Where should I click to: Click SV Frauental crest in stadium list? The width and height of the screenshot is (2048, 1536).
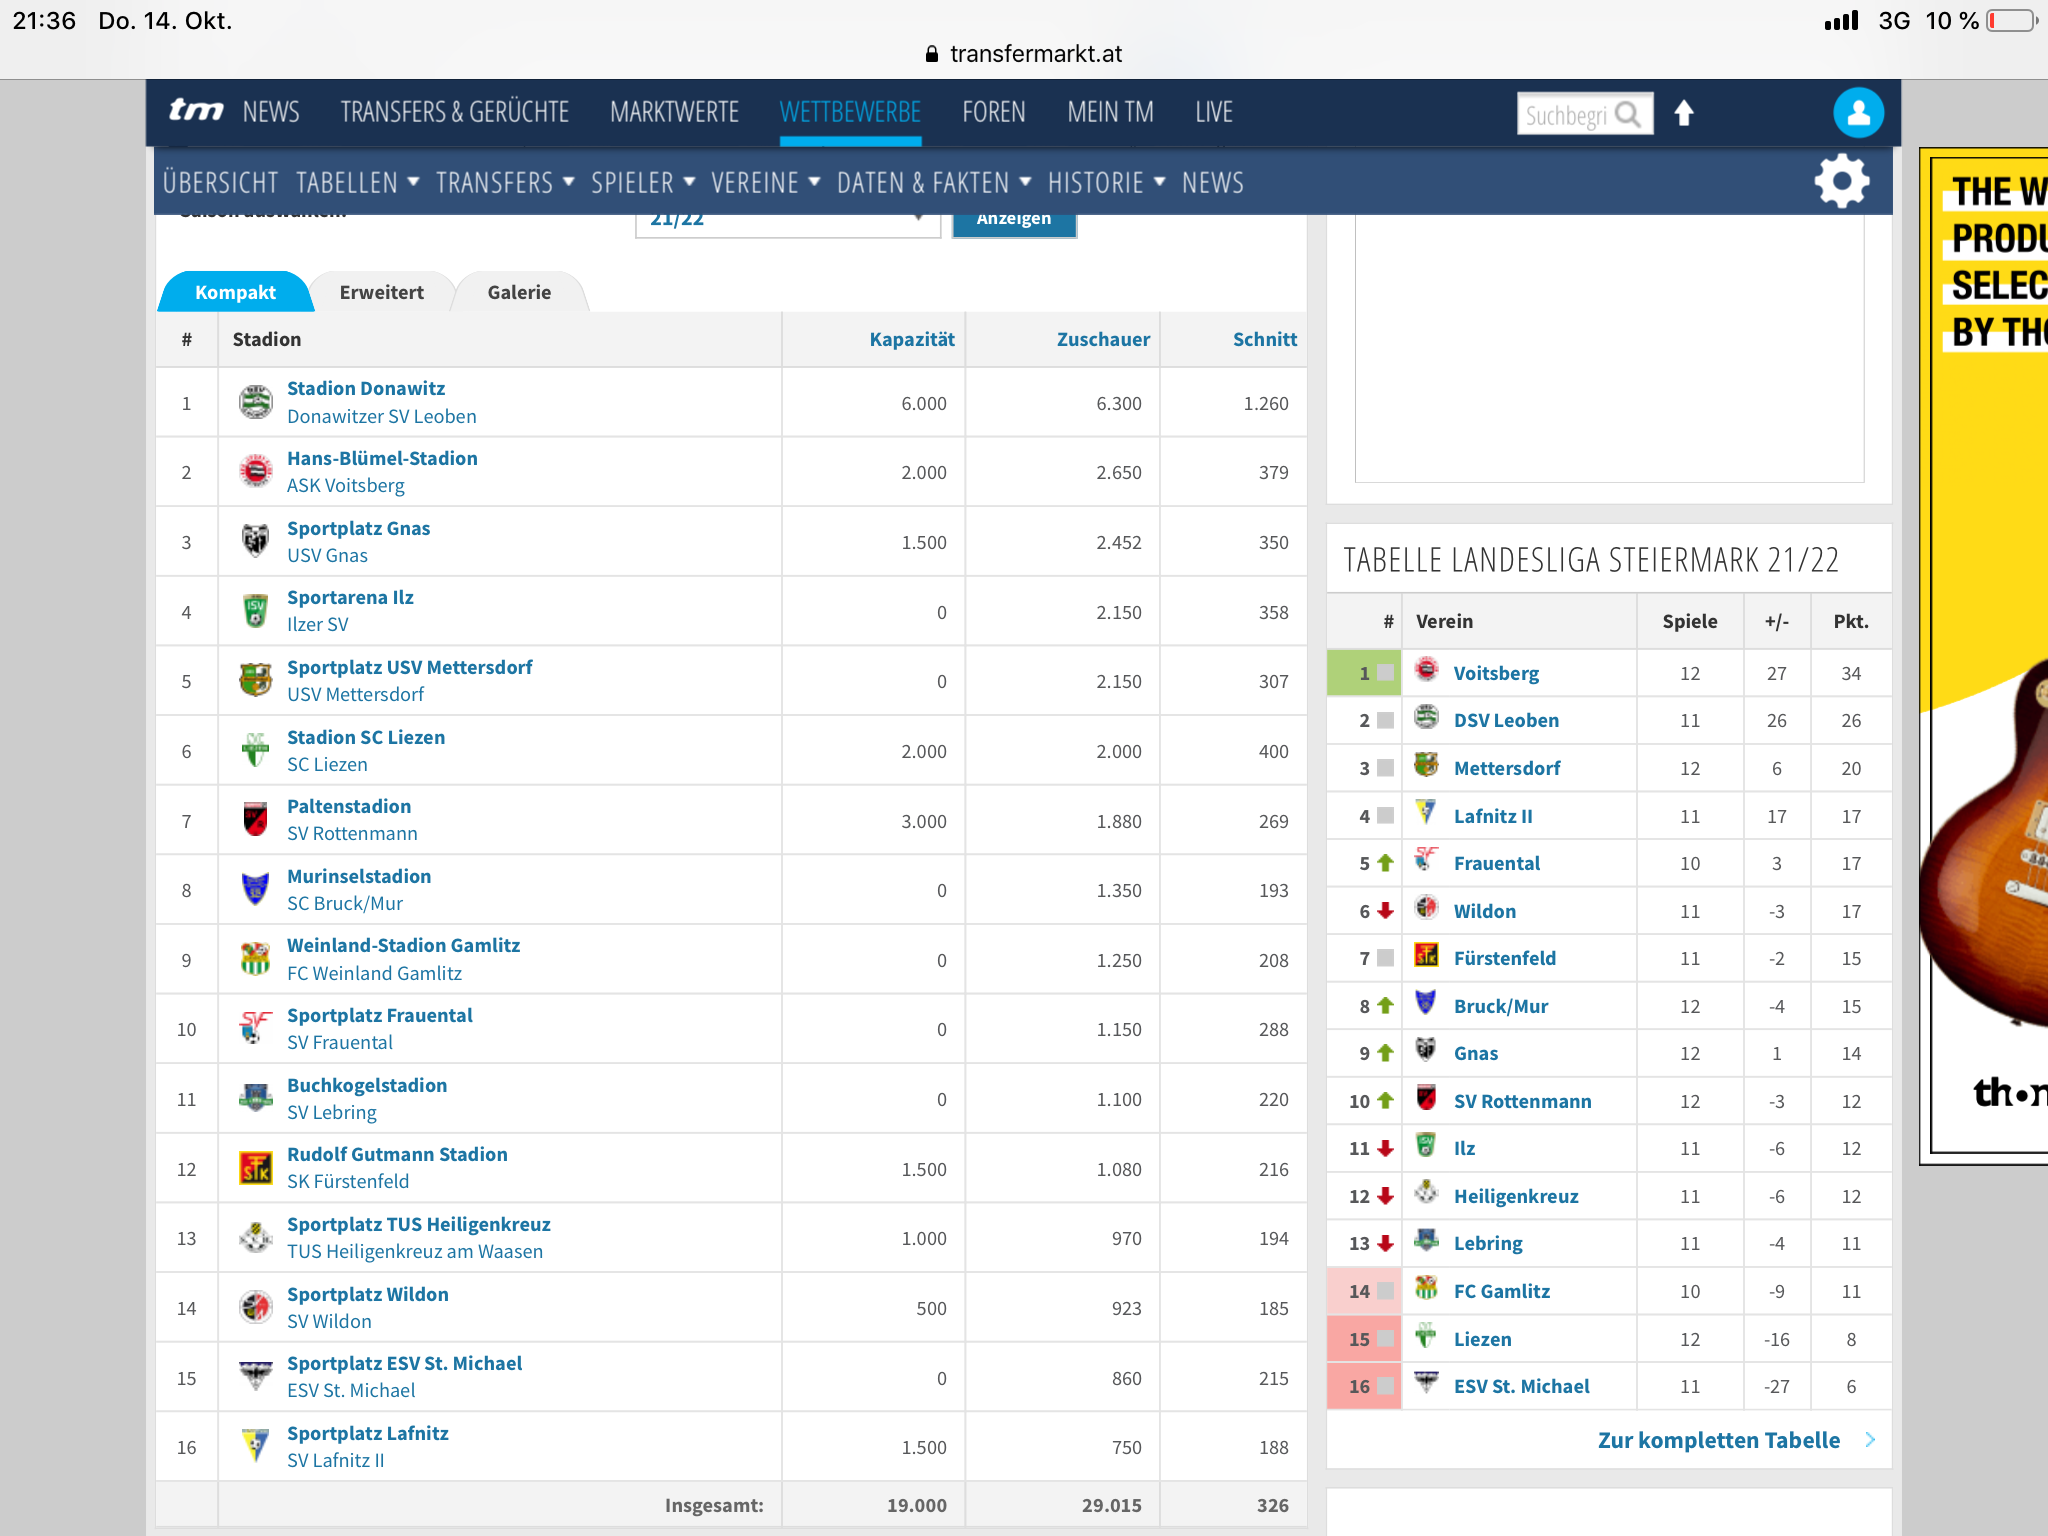pyautogui.click(x=256, y=1028)
